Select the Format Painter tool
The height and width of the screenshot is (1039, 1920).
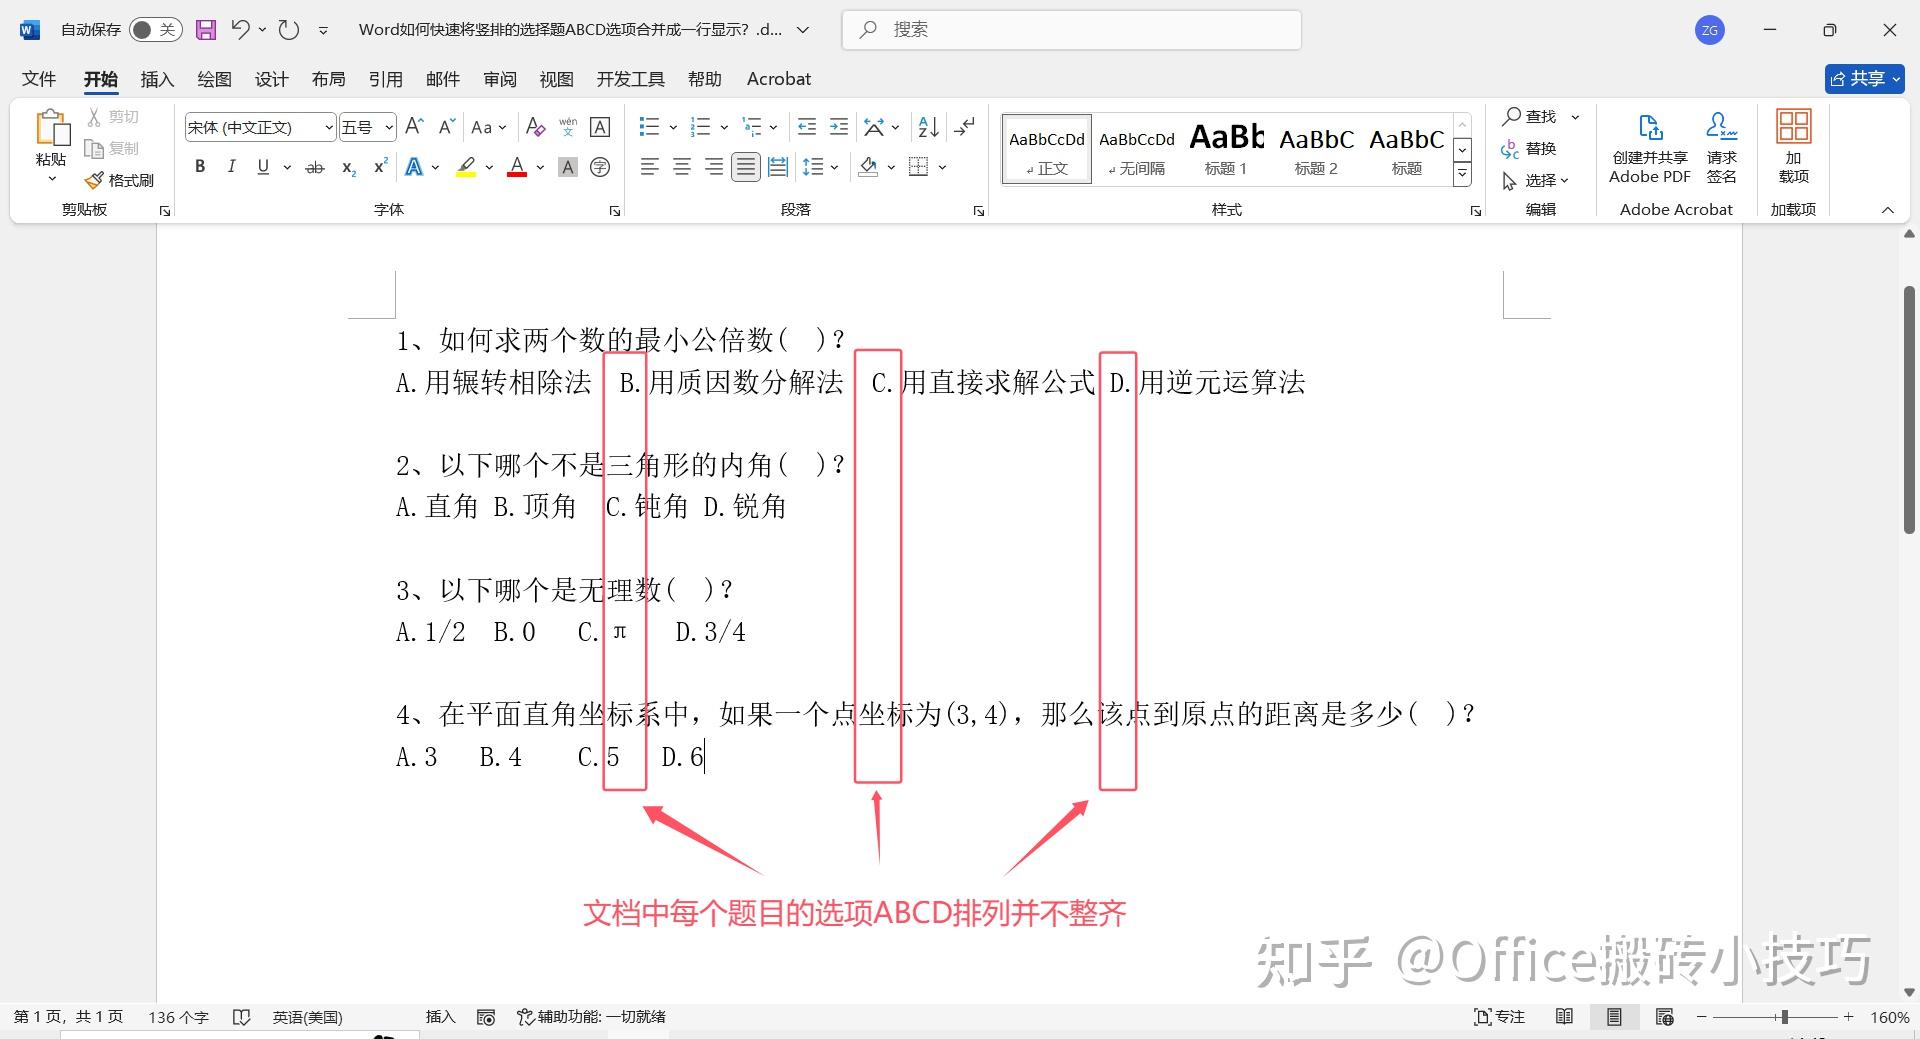point(120,180)
